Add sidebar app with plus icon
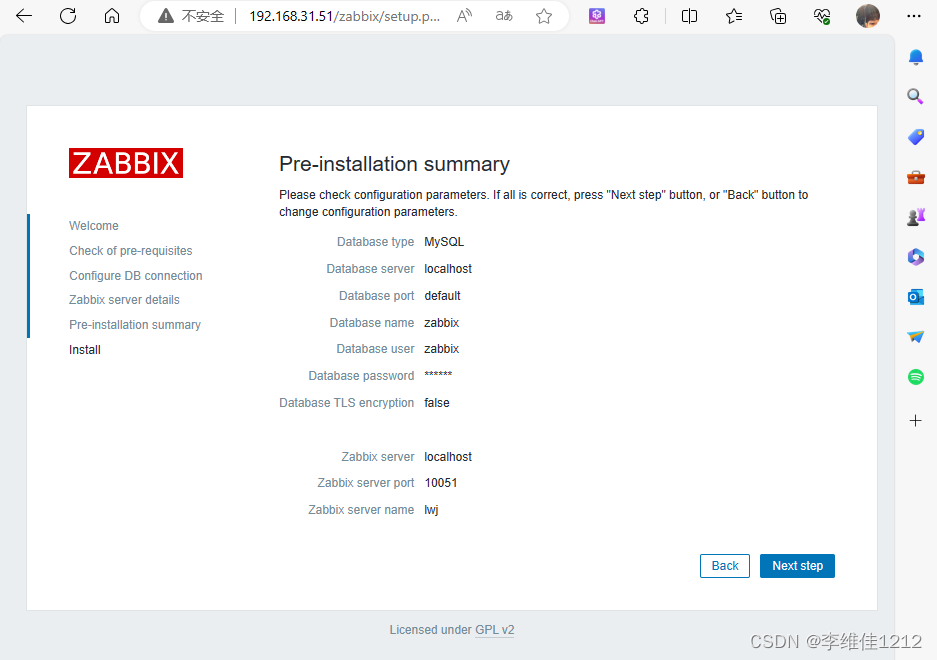Viewport: 937px width, 660px height. tap(915, 421)
